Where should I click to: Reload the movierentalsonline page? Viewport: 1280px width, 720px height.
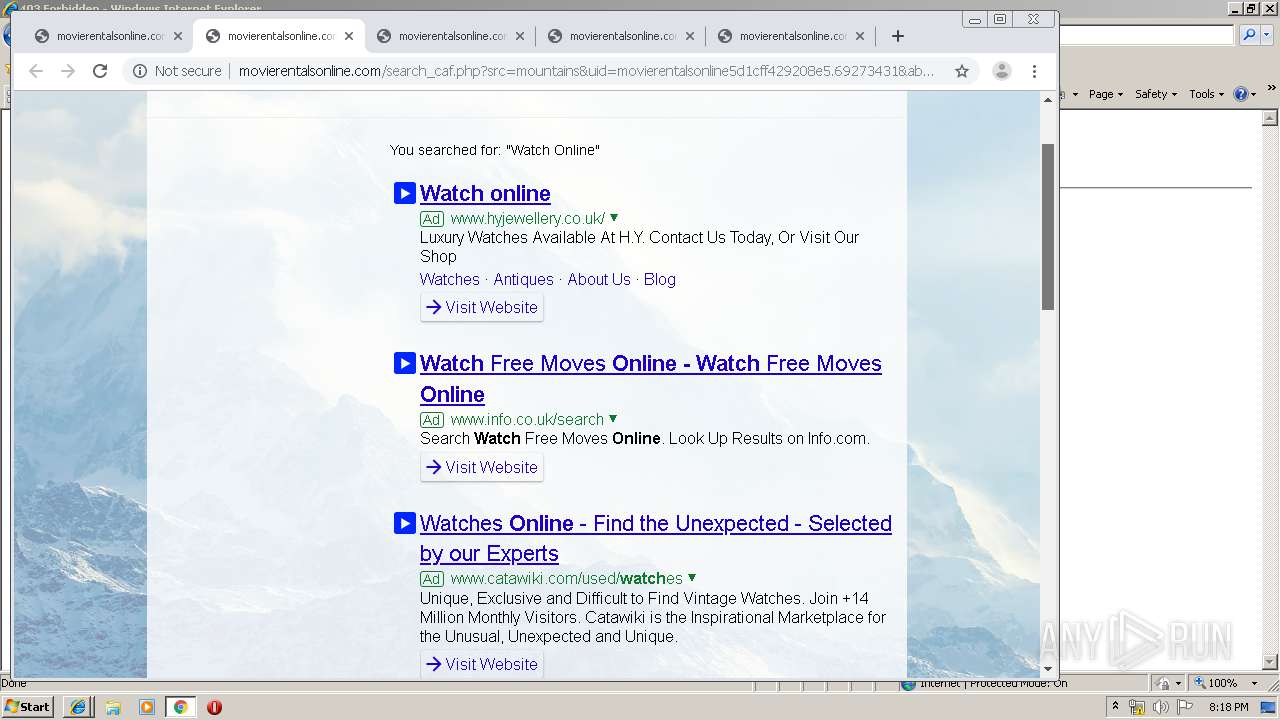100,71
